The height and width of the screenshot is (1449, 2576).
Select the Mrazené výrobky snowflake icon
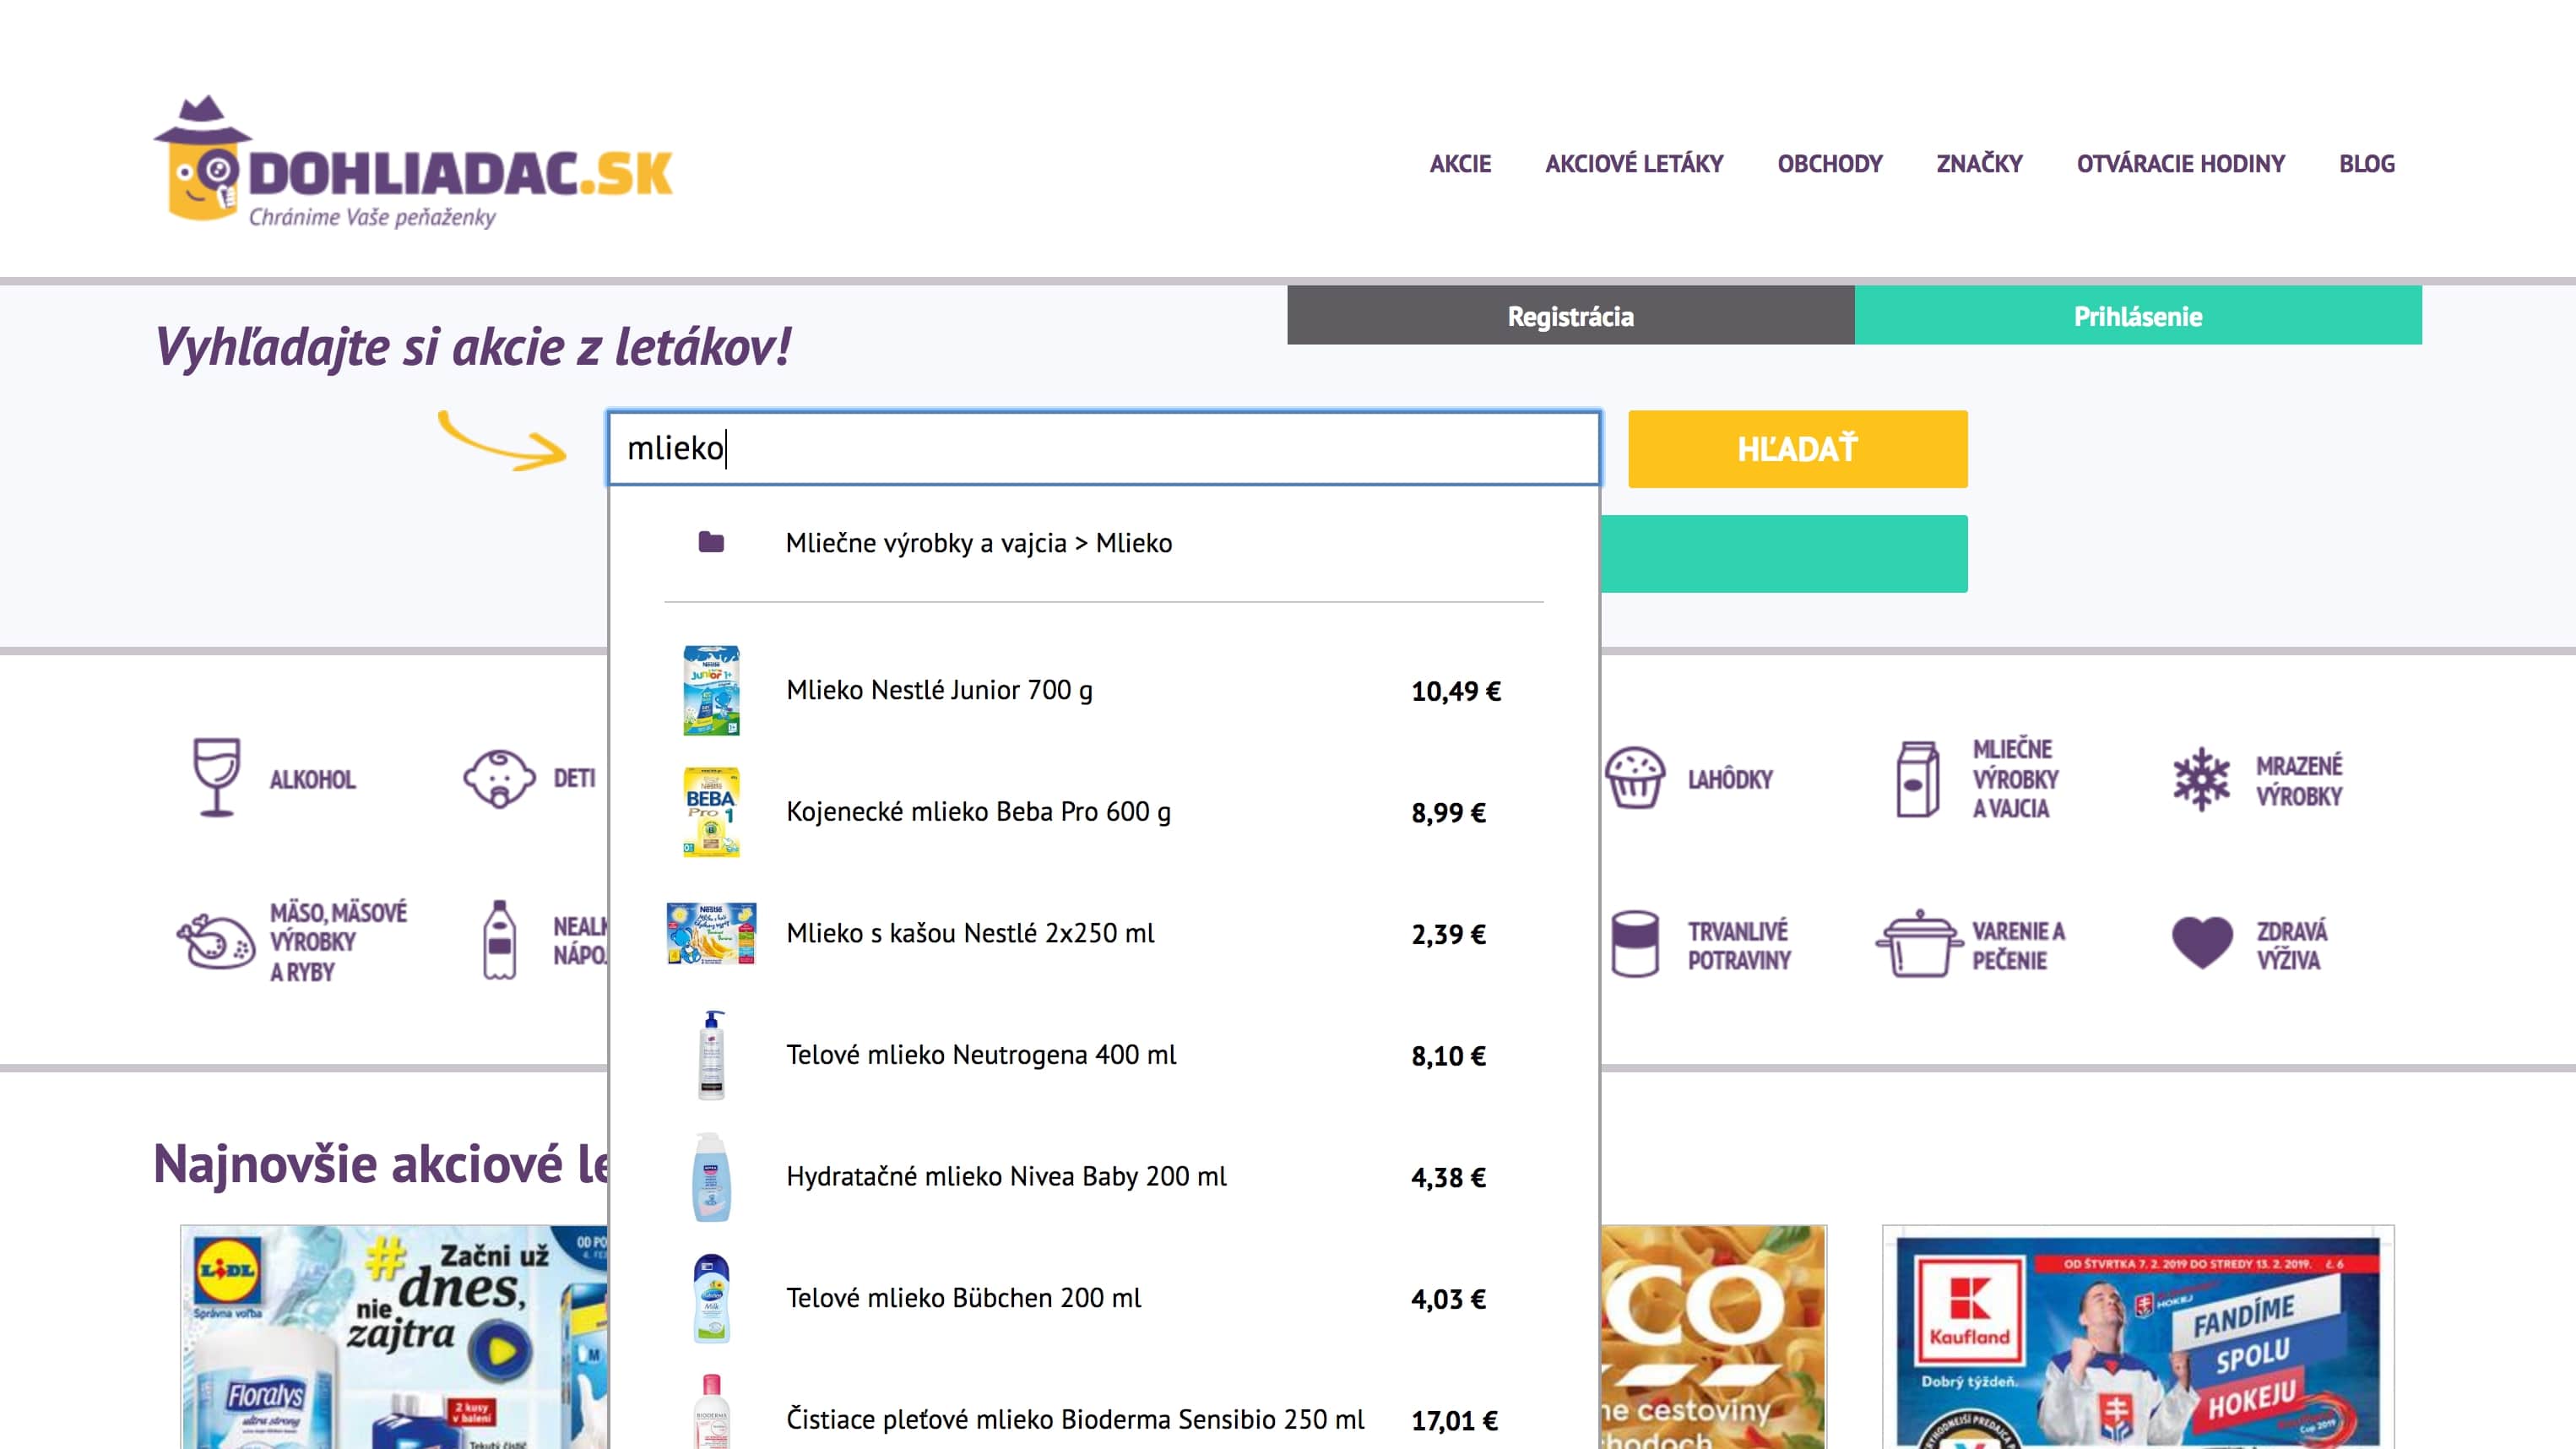tap(2201, 779)
